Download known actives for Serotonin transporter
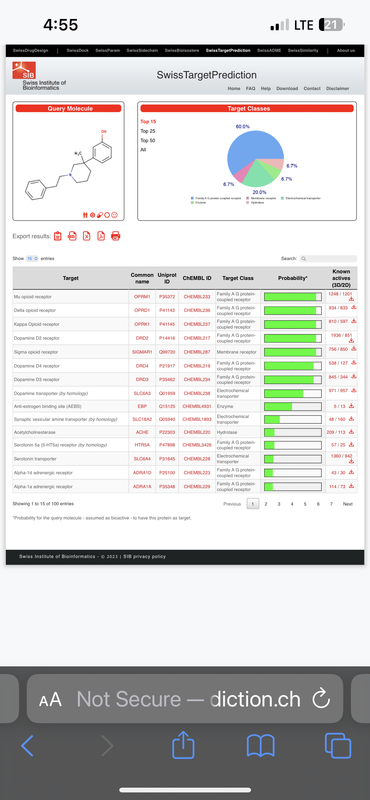The width and height of the screenshot is (370, 800). coord(351,461)
